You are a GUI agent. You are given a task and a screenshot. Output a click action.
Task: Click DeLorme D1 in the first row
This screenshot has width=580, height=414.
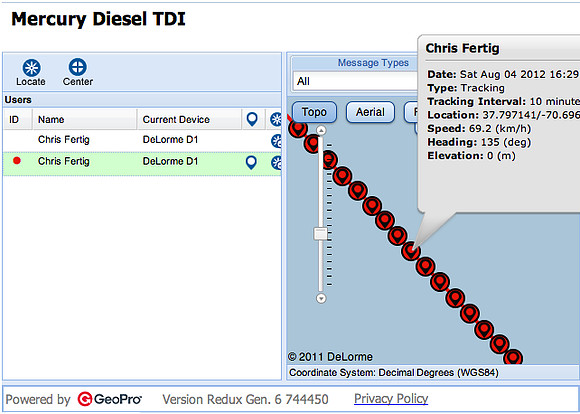pos(171,140)
